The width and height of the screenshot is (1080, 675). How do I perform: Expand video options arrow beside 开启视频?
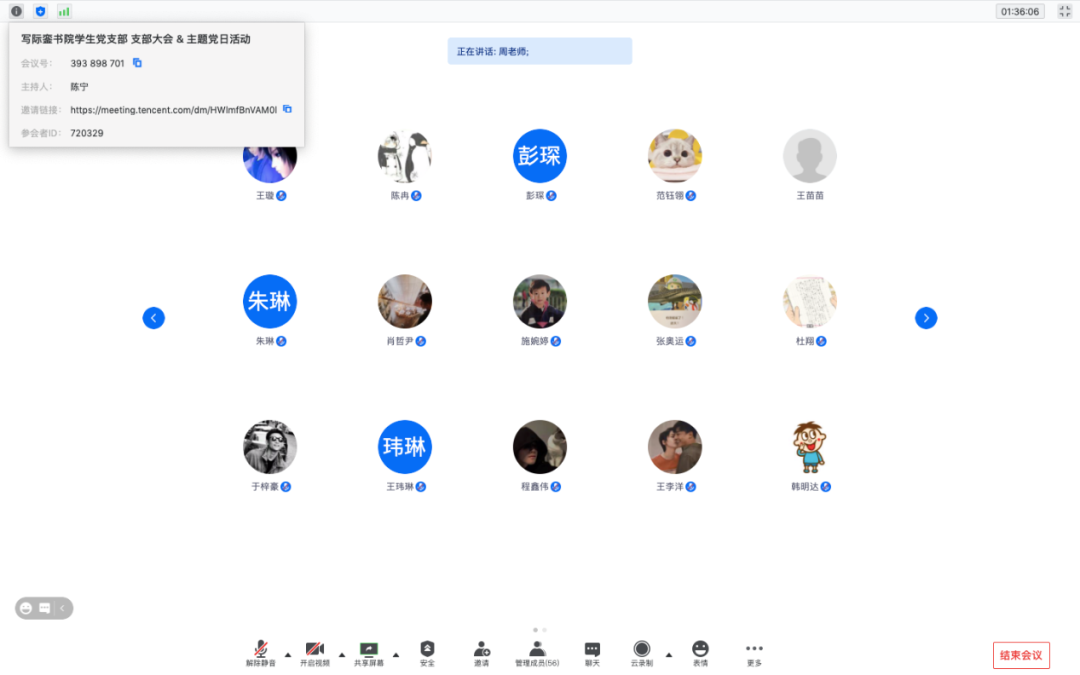(x=342, y=655)
